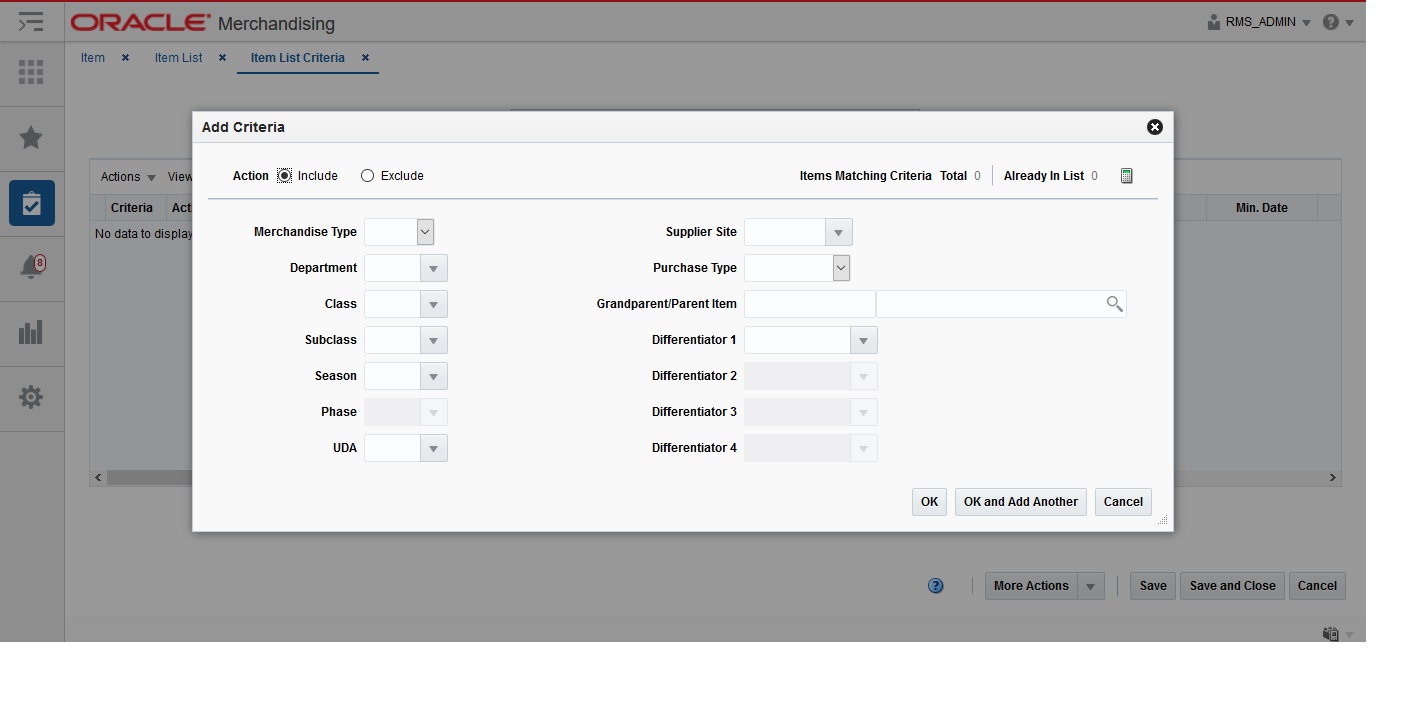1404x716 pixels.
Task: View notifications via the bell icon
Action: point(31,267)
